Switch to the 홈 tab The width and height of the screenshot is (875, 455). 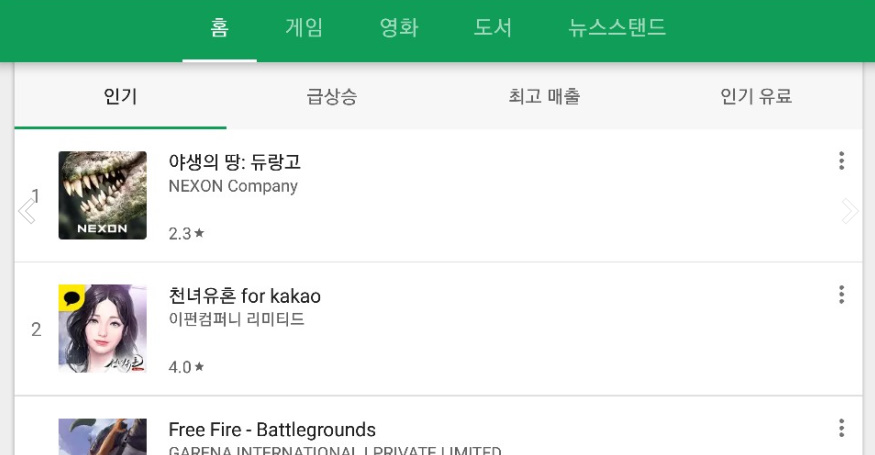[x=219, y=28]
